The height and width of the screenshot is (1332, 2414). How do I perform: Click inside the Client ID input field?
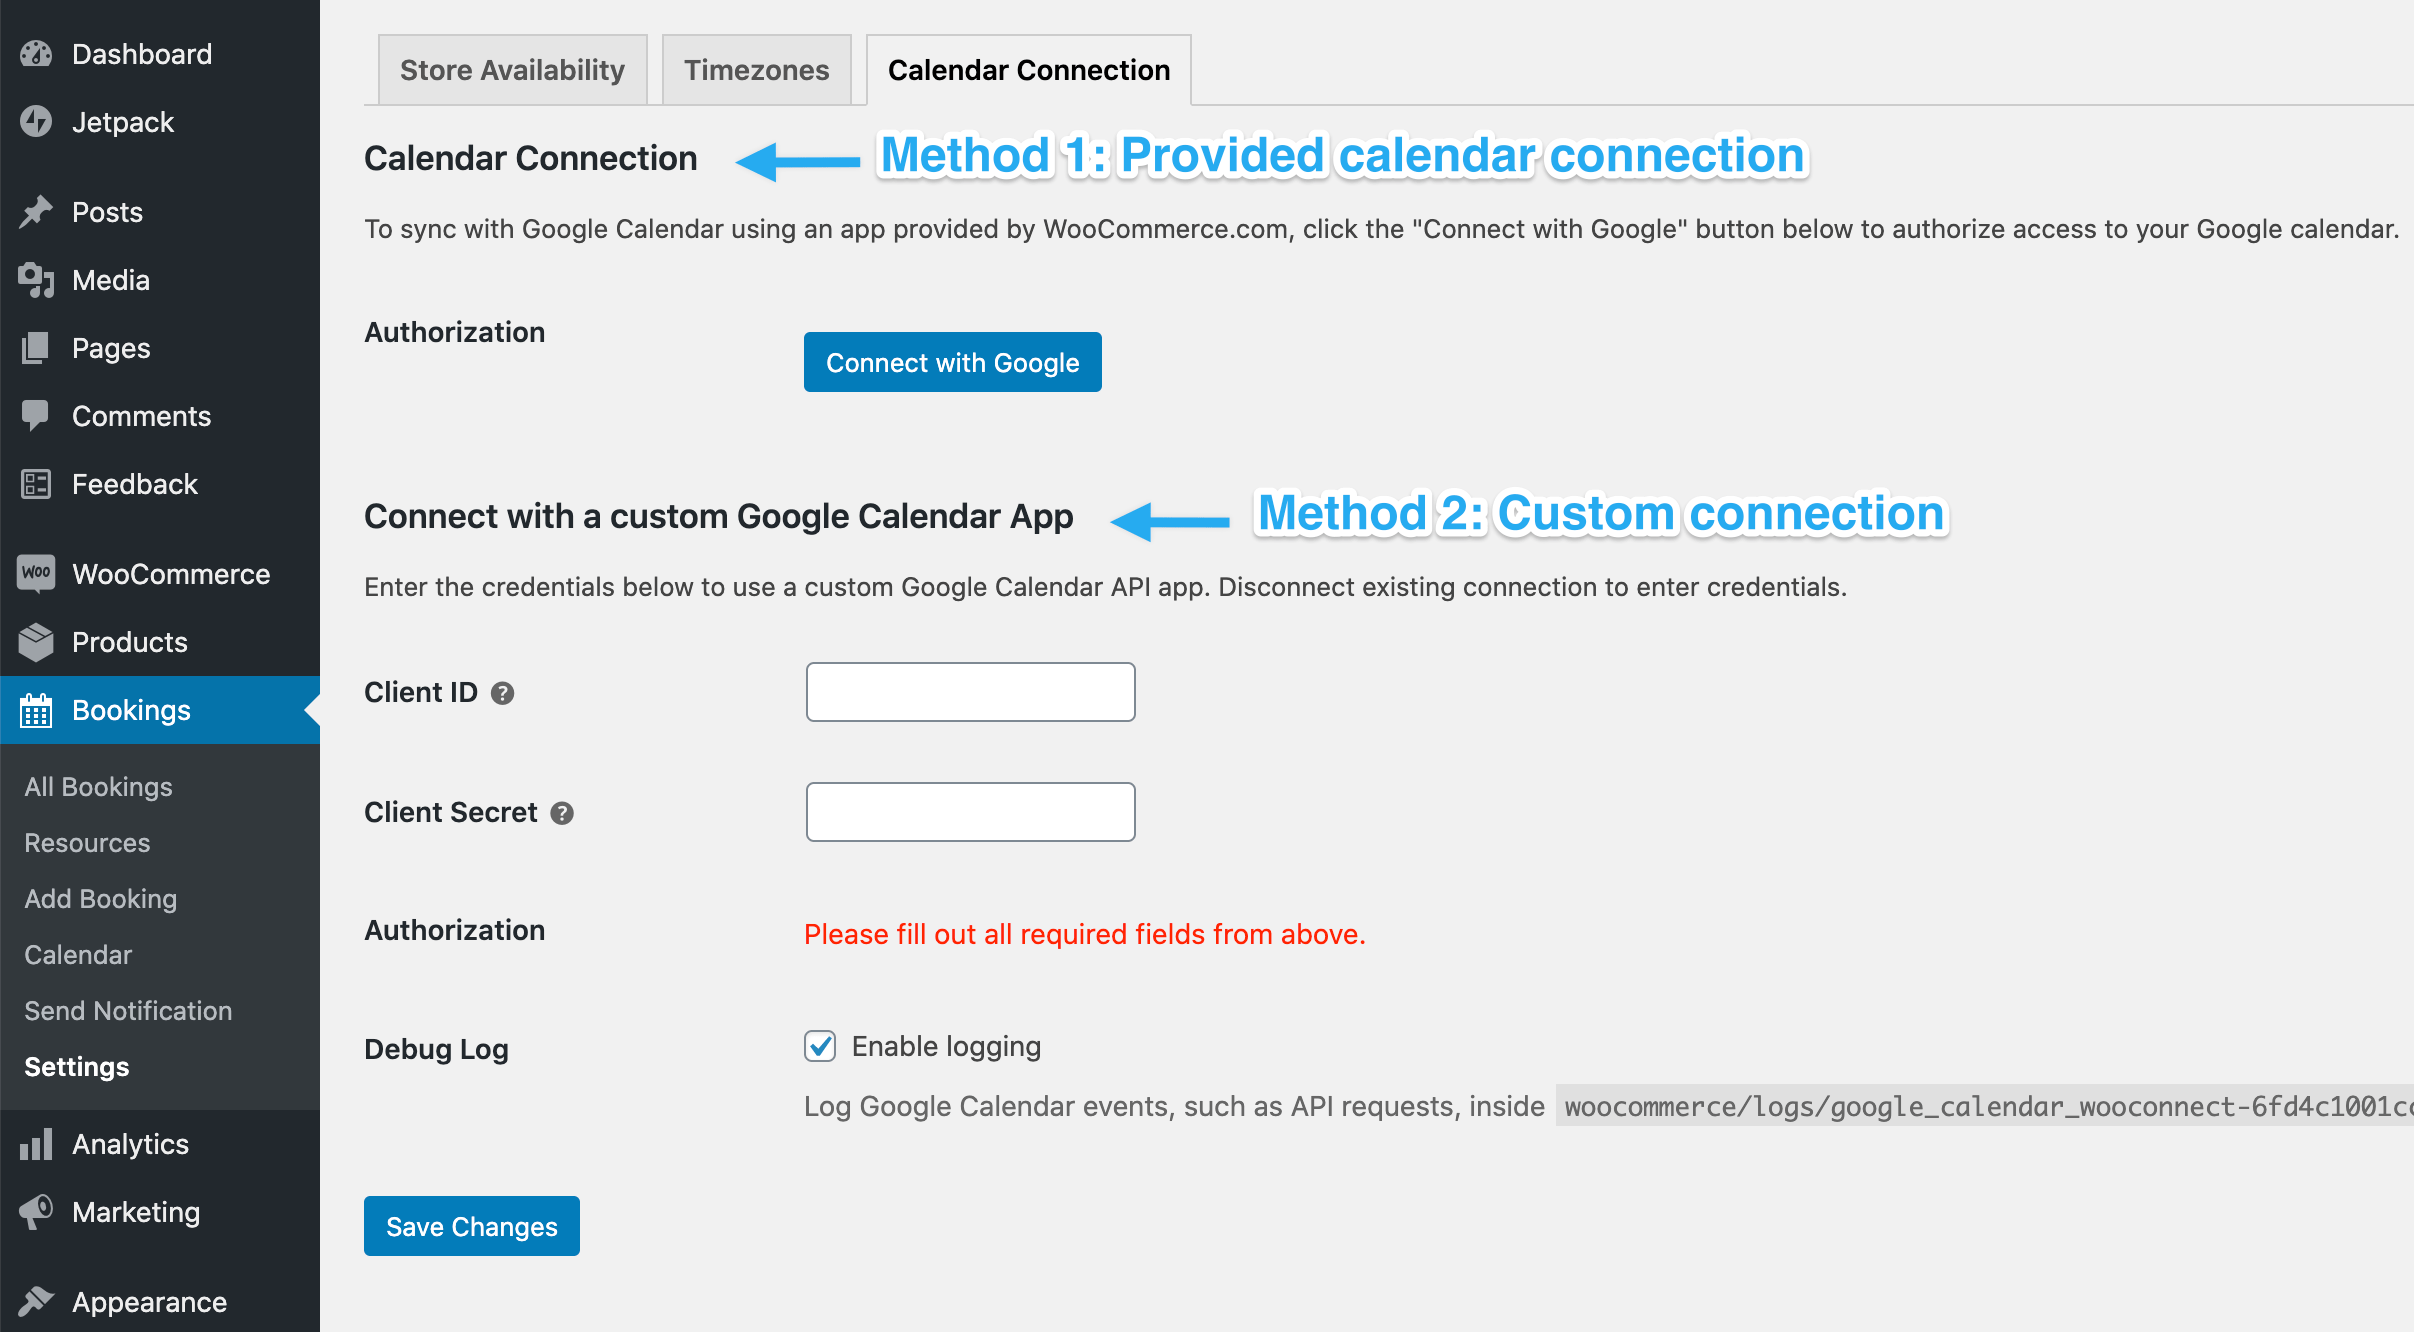click(969, 692)
